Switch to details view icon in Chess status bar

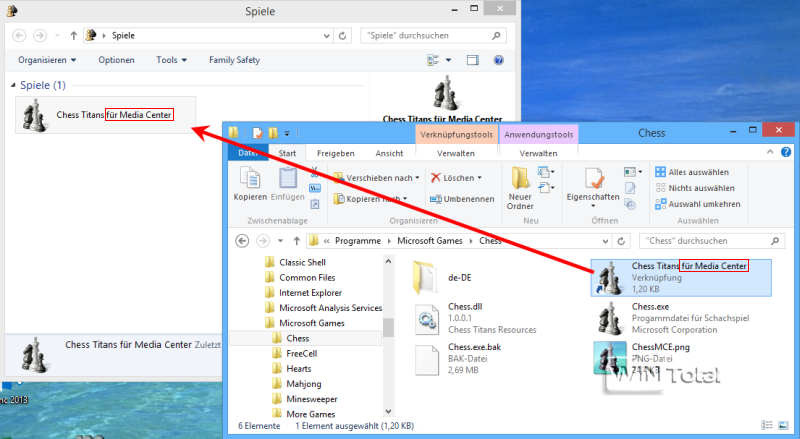pyautogui.click(x=767, y=425)
